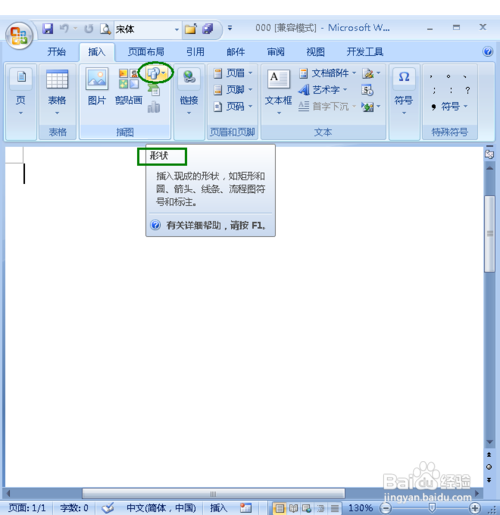Switch to the 邮件 tab
The width and height of the screenshot is (500, 515).
(x=236, y=52)
